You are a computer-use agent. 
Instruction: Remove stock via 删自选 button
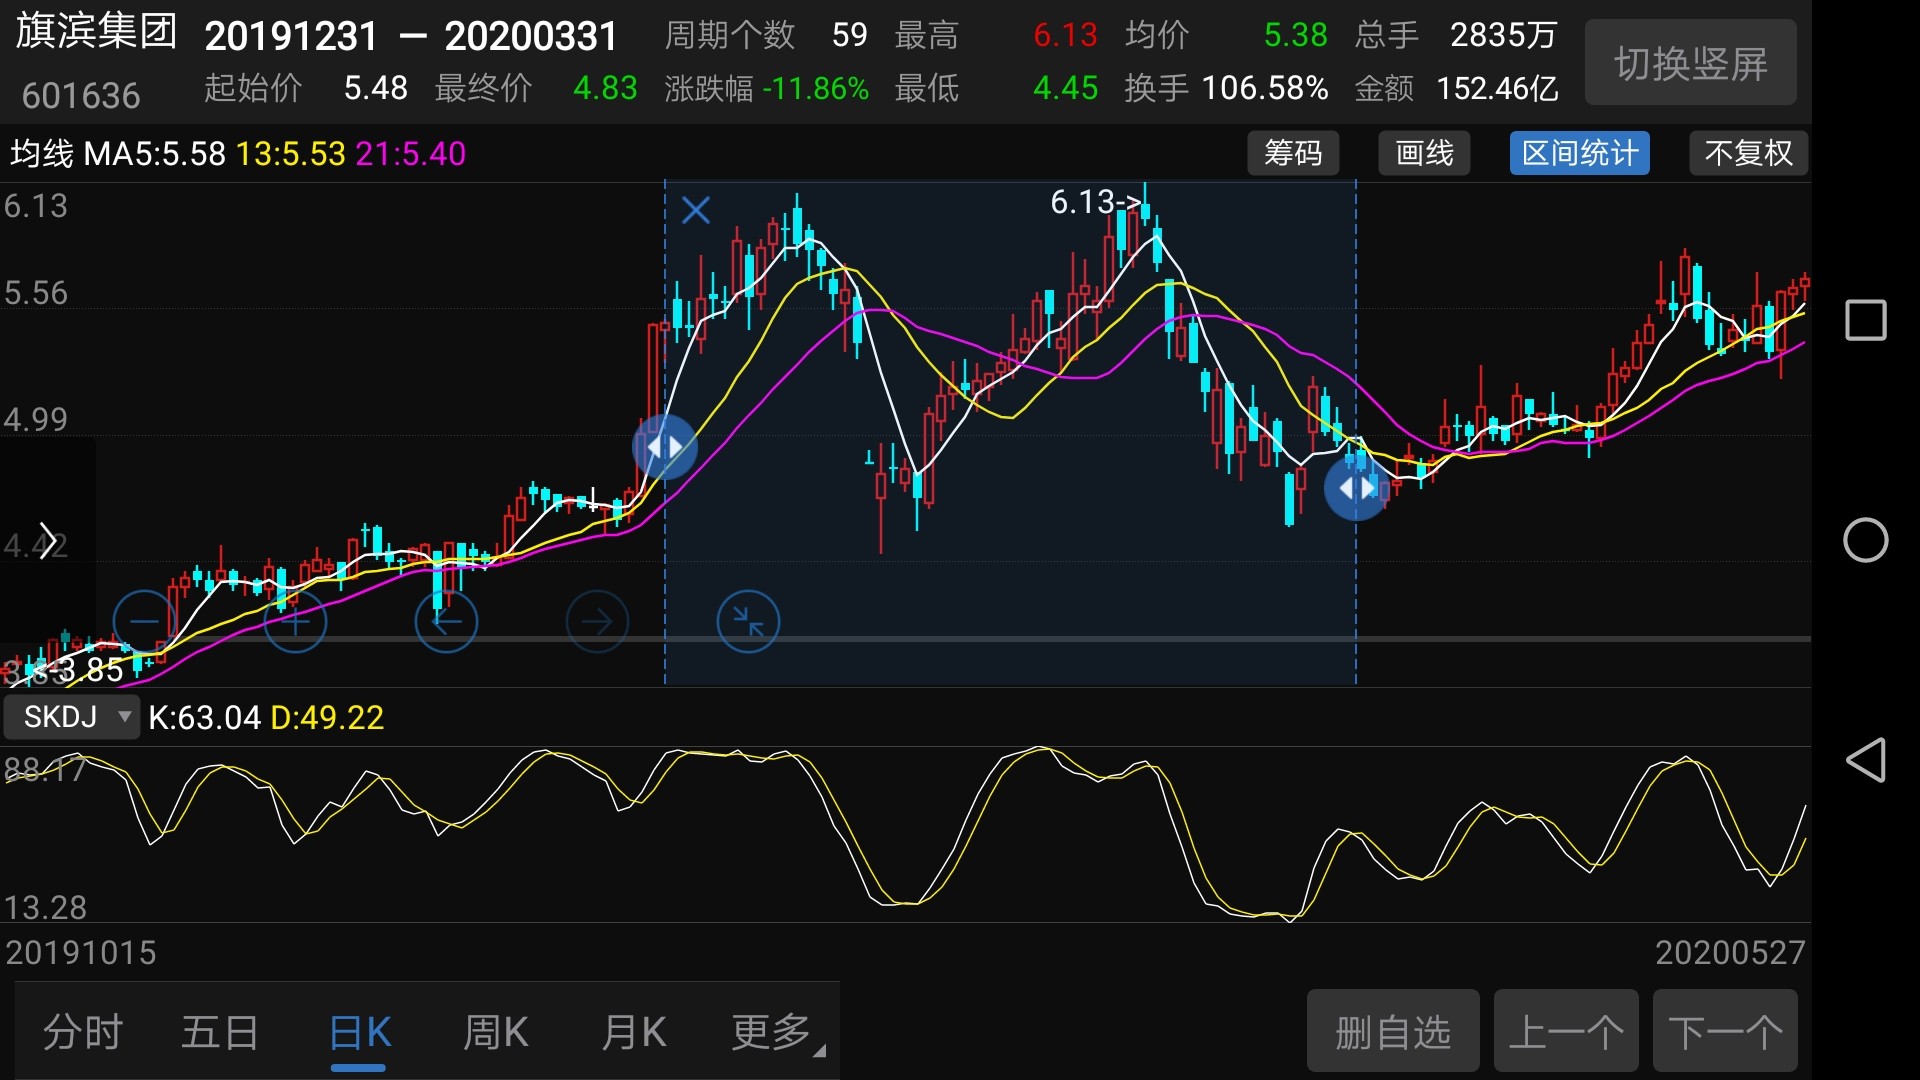click(x=1393, y=1031)
